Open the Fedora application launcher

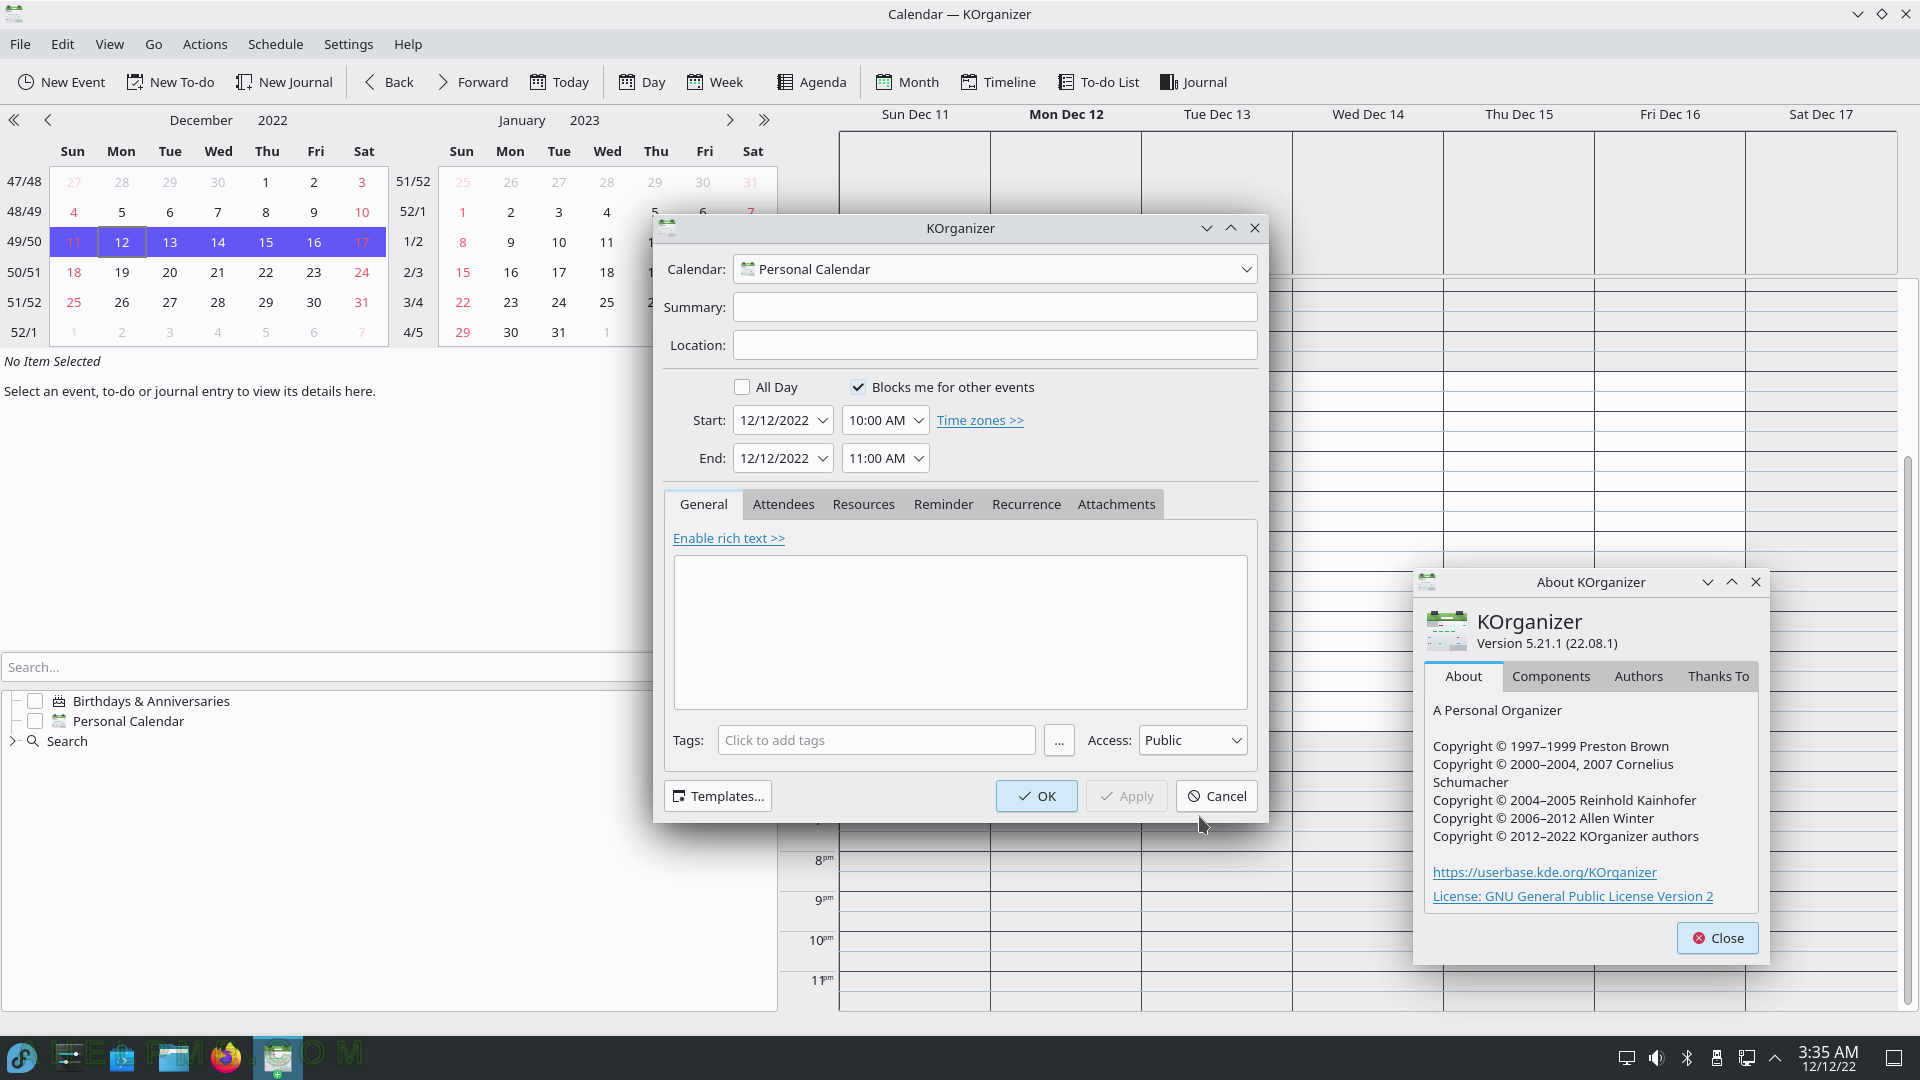(22, 1057)
